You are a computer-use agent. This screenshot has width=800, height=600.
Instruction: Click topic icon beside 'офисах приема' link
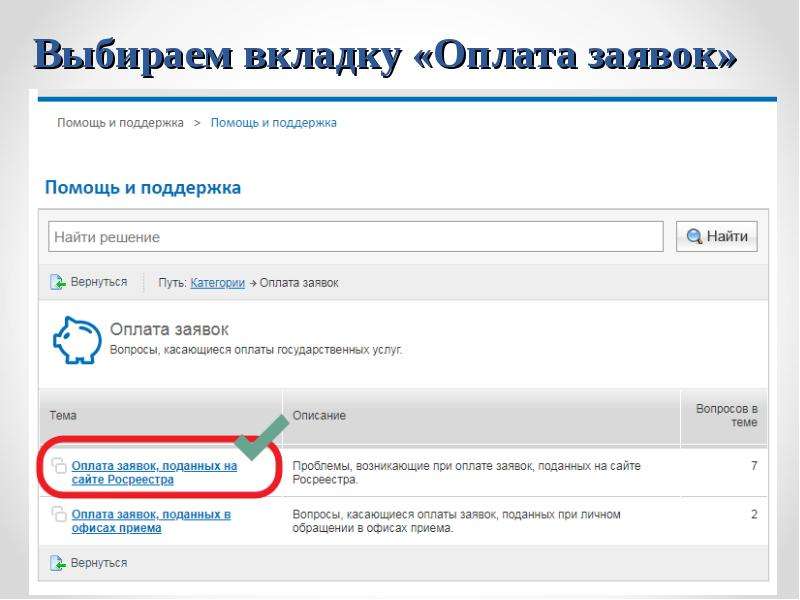tap(59, 514)
